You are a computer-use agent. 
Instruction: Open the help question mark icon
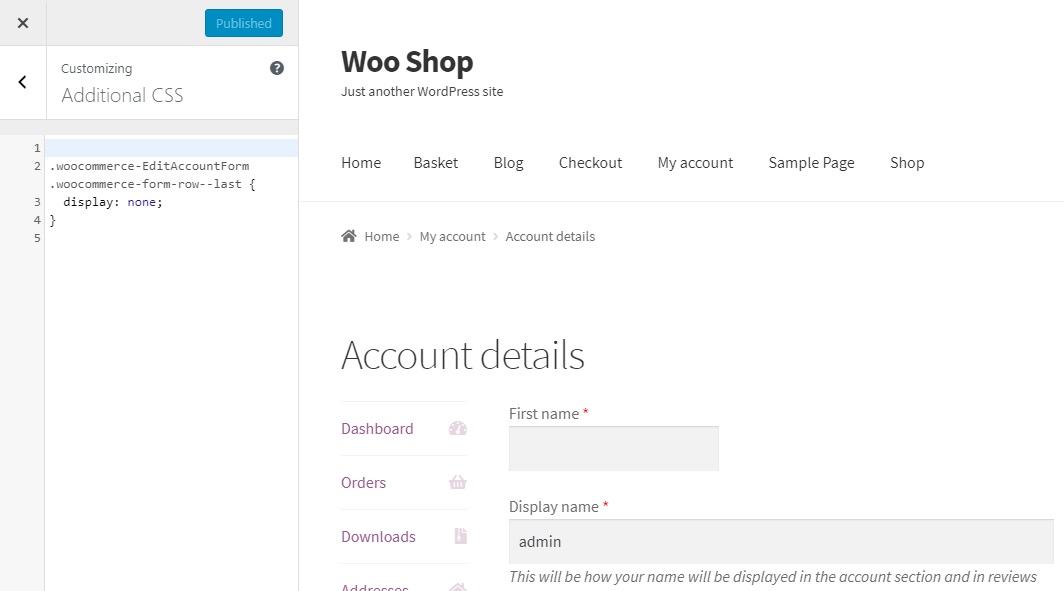pyautogui.click(x=277, y=68)
